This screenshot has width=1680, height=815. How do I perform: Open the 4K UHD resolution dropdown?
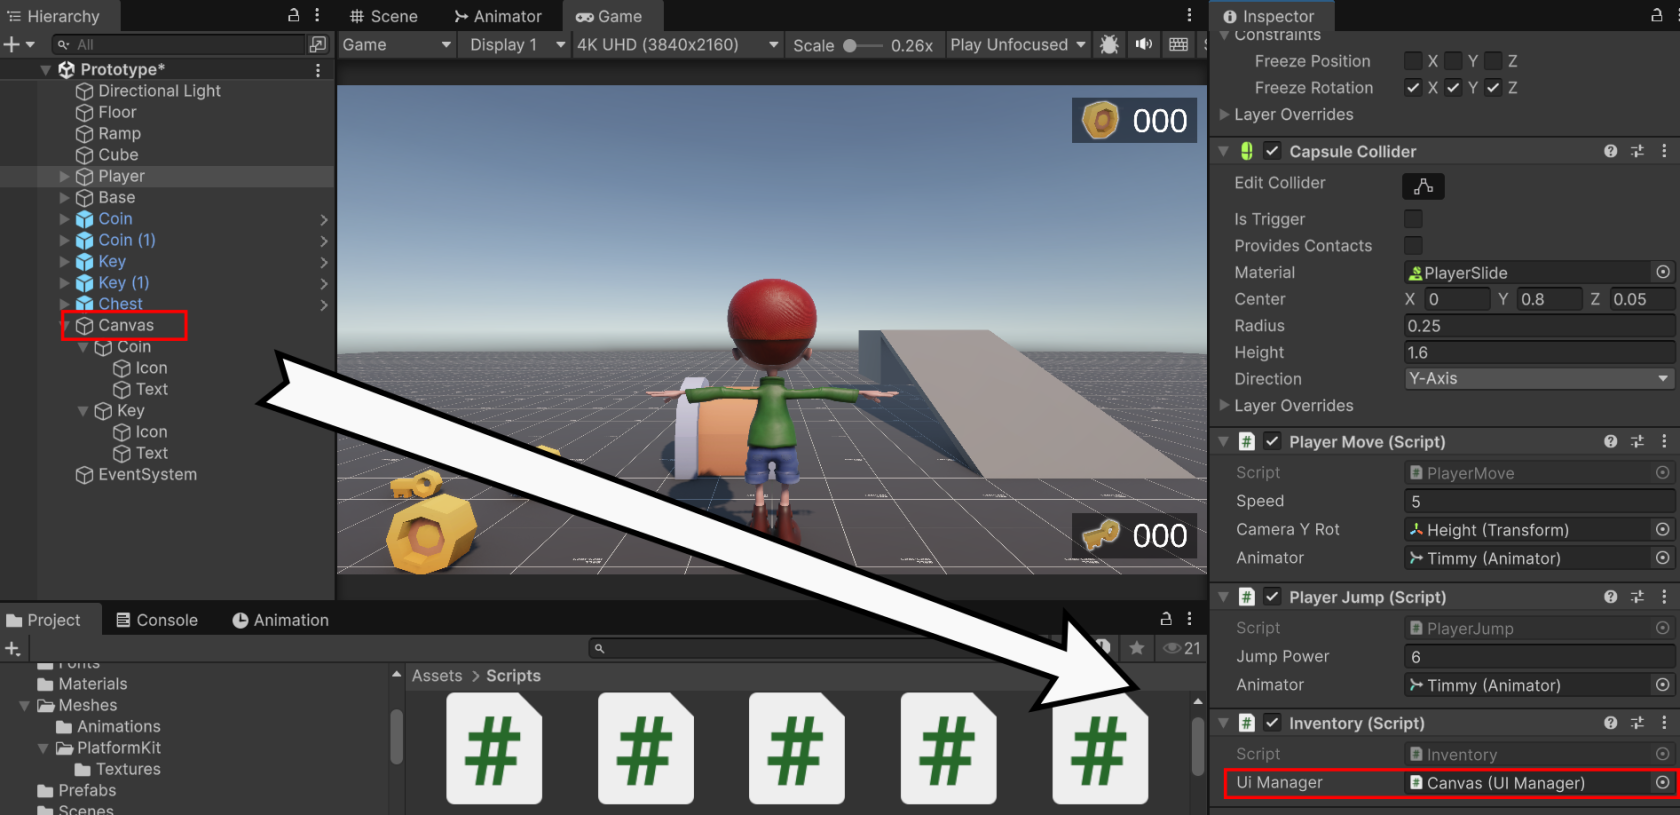(x=676, y=45)
